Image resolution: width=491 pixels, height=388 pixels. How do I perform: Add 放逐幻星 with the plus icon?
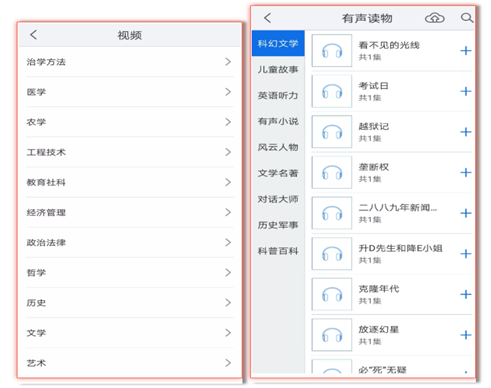(x=466, y=335)
